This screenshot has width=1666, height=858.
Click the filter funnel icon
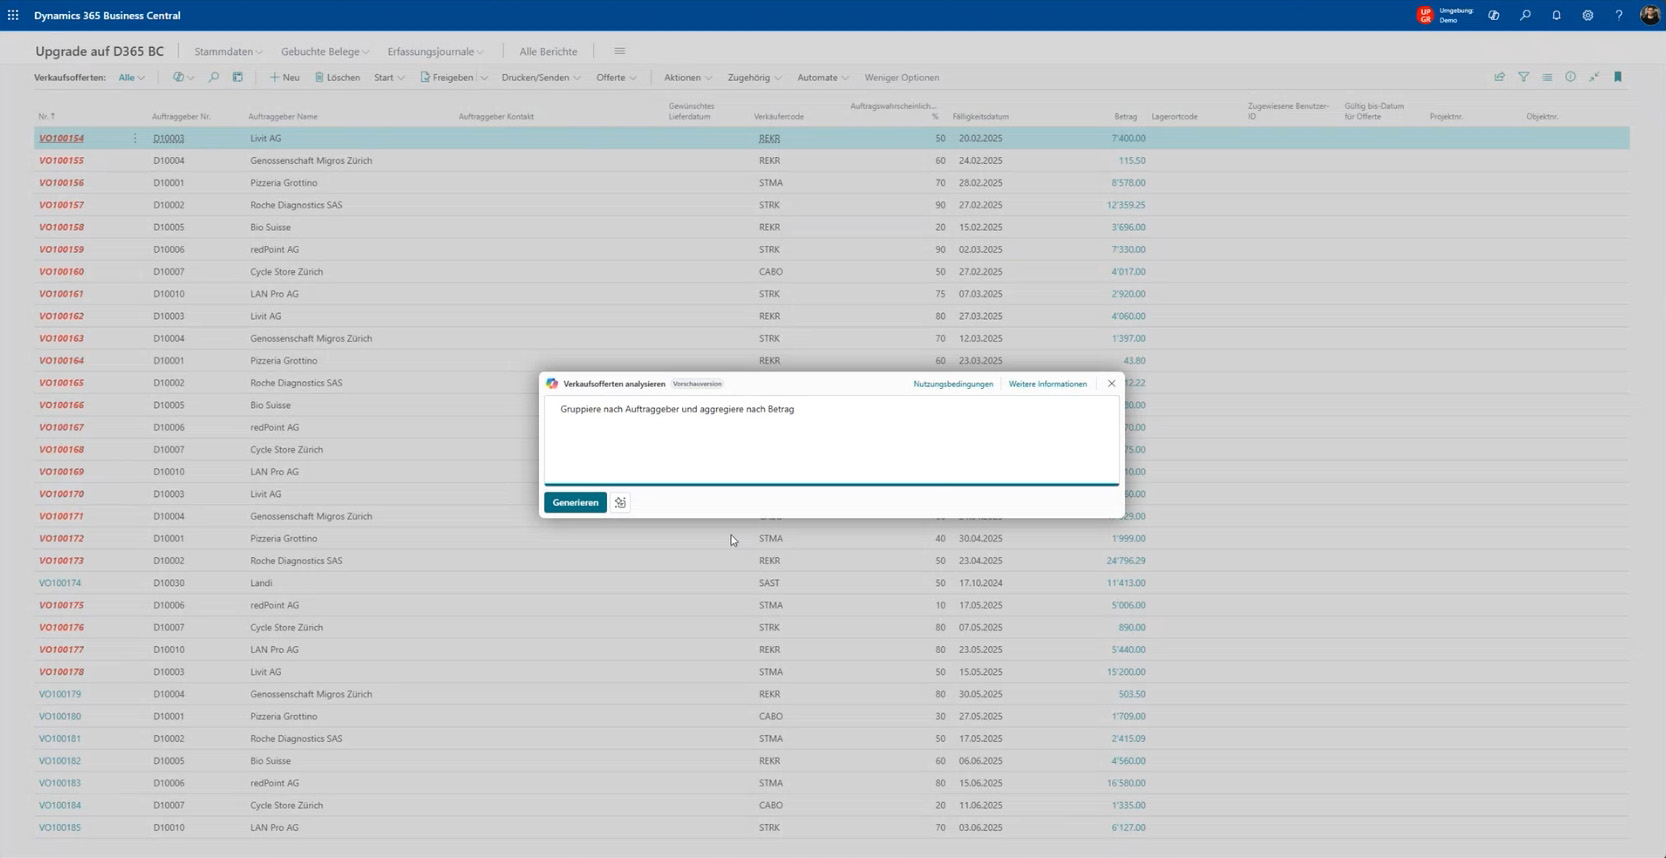coord(1523,77)
